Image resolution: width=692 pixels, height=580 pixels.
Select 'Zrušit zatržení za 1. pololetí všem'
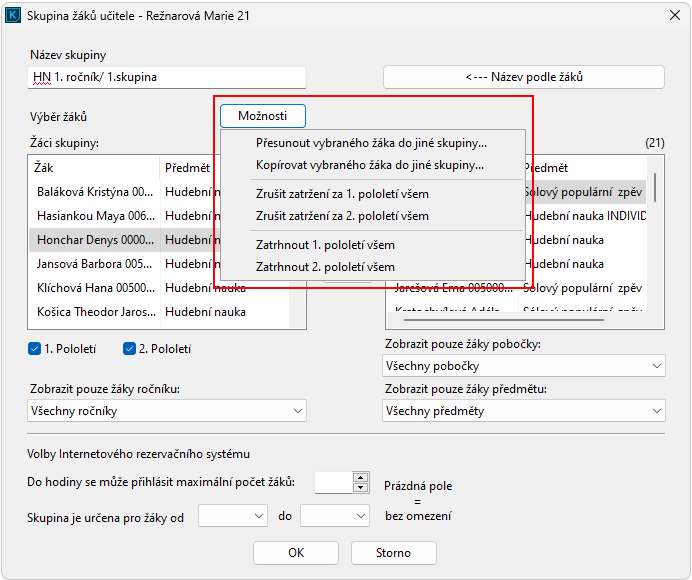(x=342, y=194)
